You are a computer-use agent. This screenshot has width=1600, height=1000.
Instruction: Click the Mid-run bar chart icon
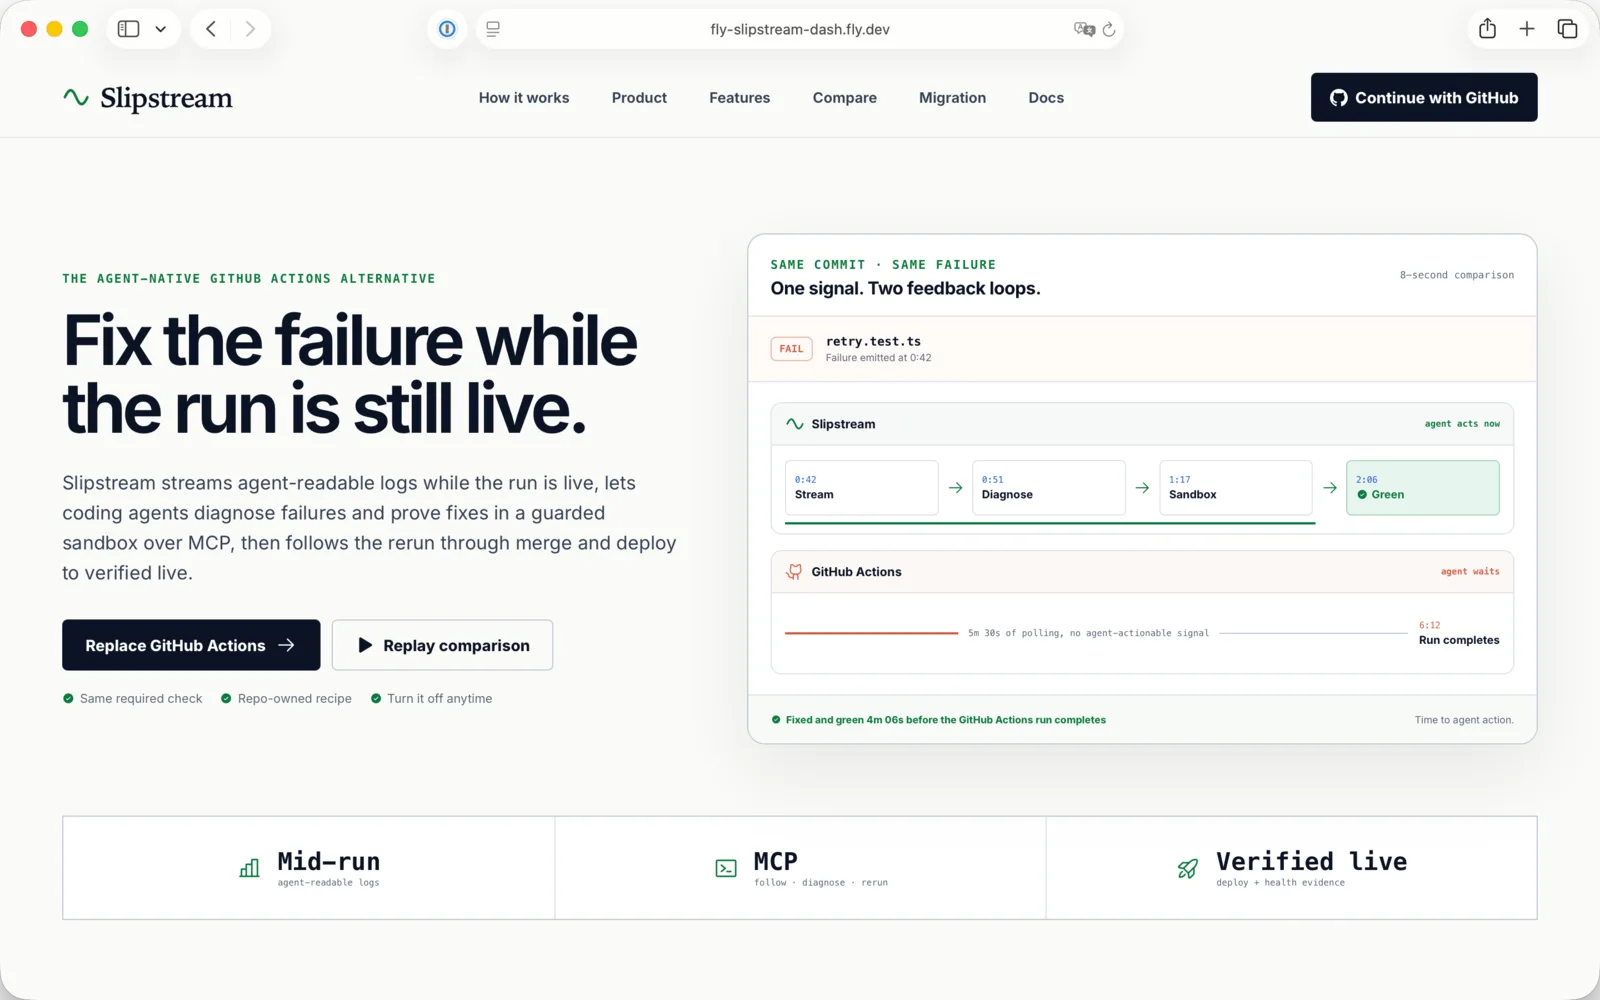250,868
